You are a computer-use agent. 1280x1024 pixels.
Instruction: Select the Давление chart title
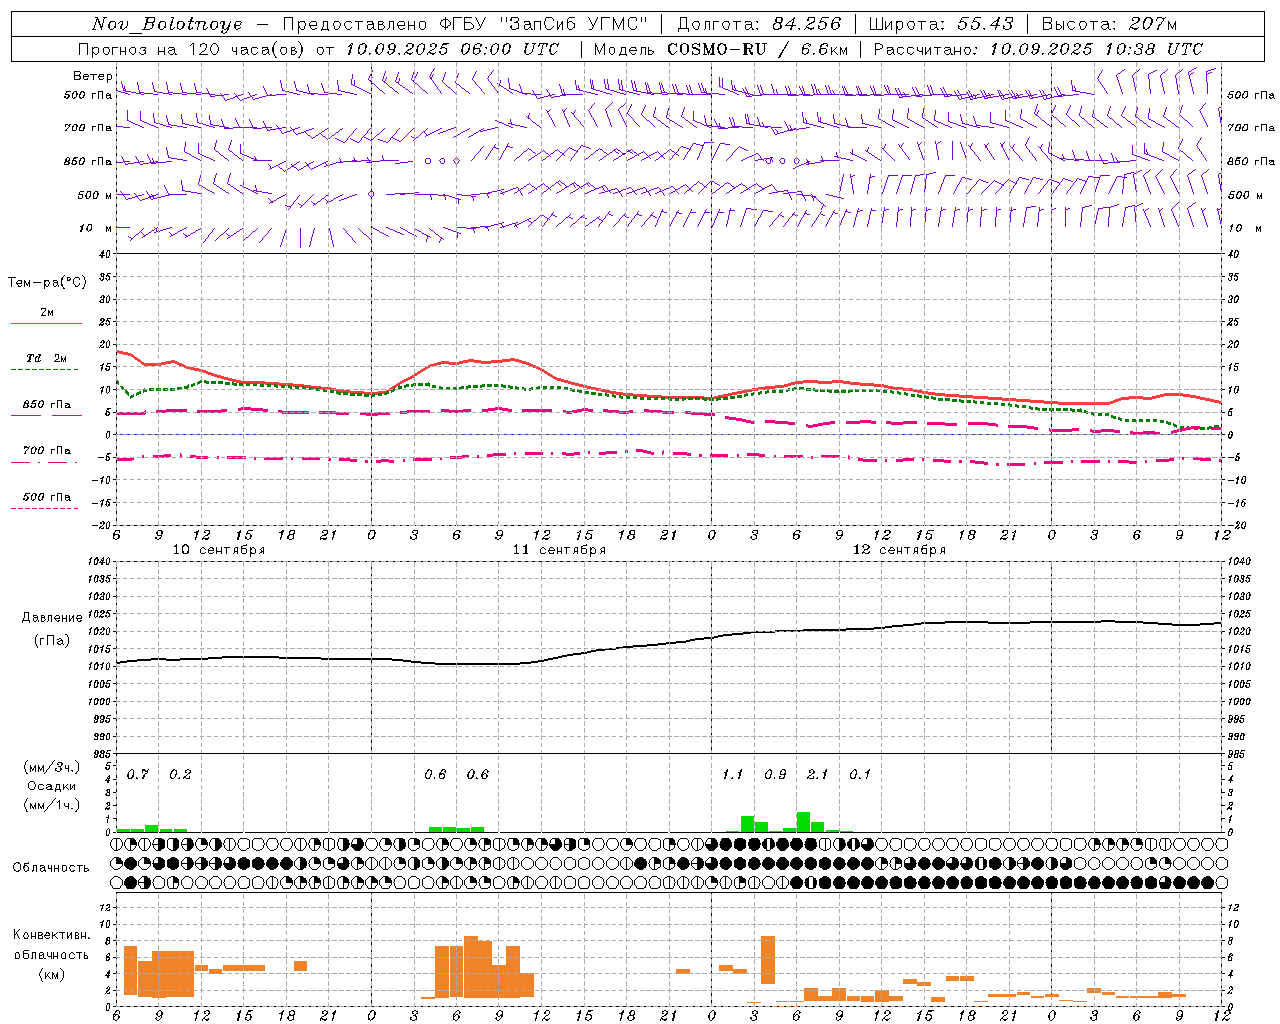[x=52, y=618]
